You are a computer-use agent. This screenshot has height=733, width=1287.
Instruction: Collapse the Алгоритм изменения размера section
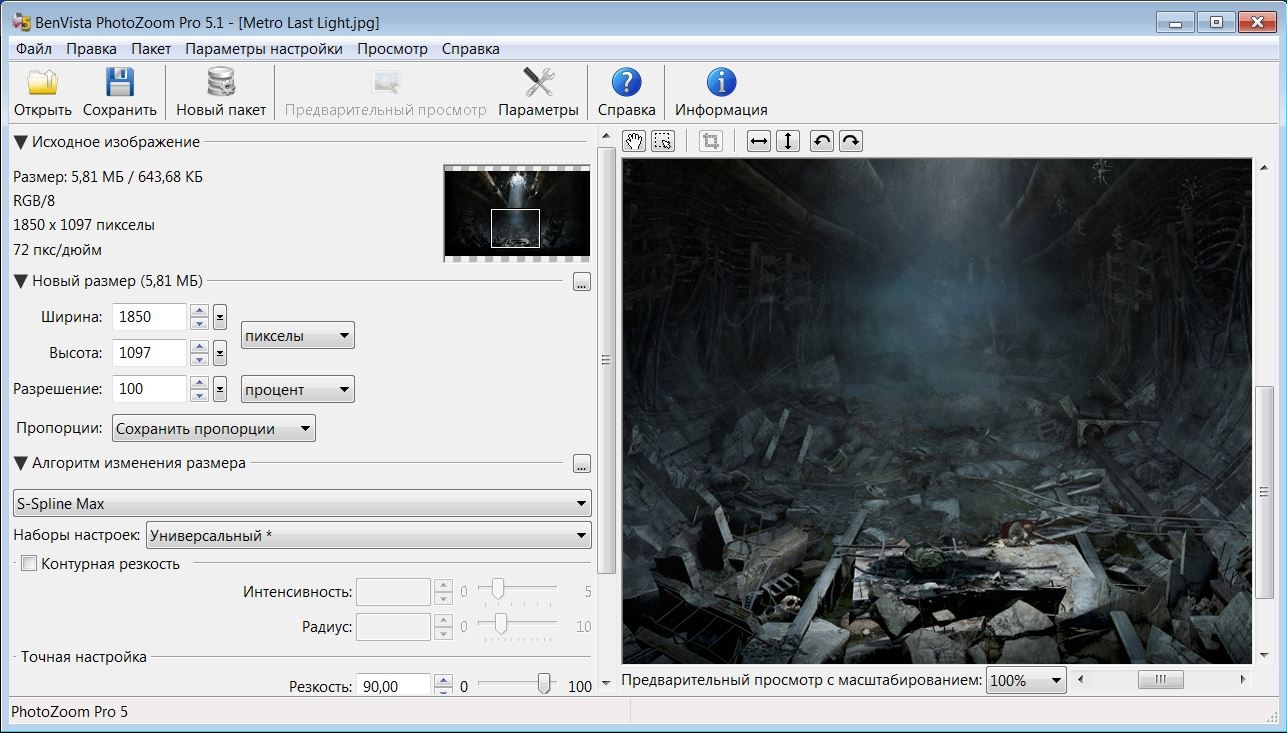(x=20, y=463)
